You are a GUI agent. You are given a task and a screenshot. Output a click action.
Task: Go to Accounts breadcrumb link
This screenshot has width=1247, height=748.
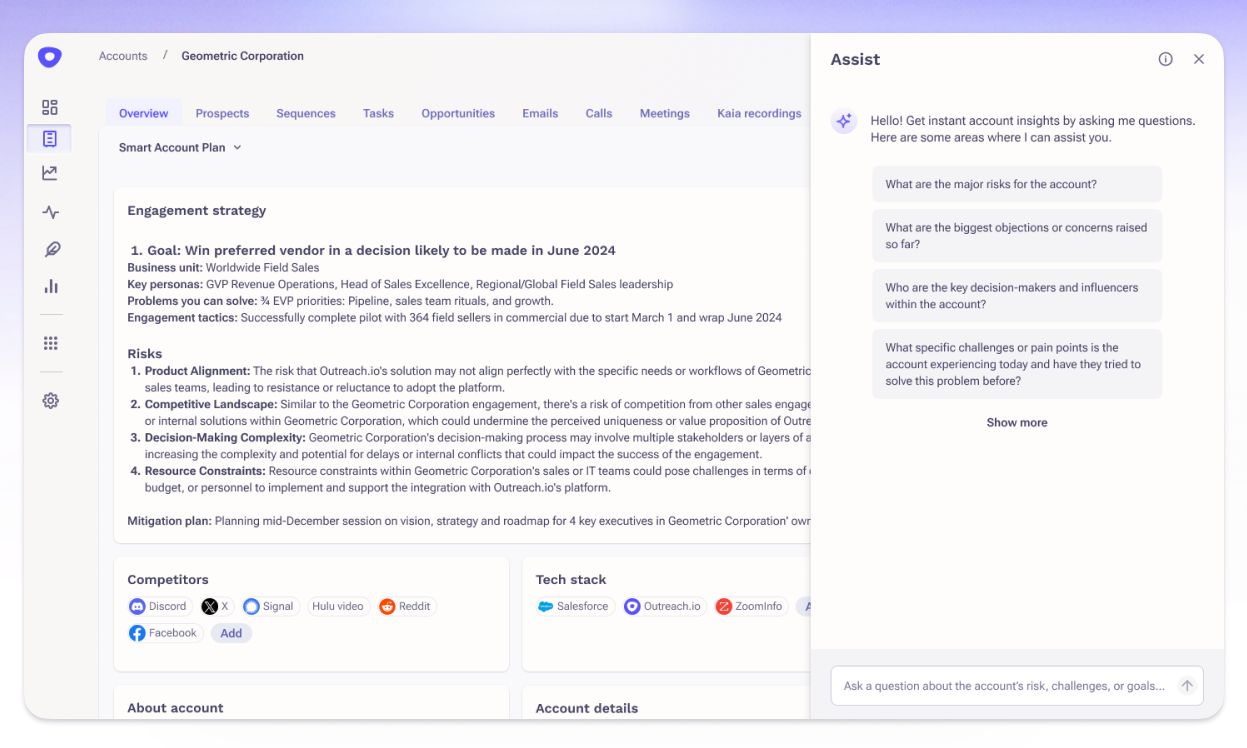(x=123, y=56)
